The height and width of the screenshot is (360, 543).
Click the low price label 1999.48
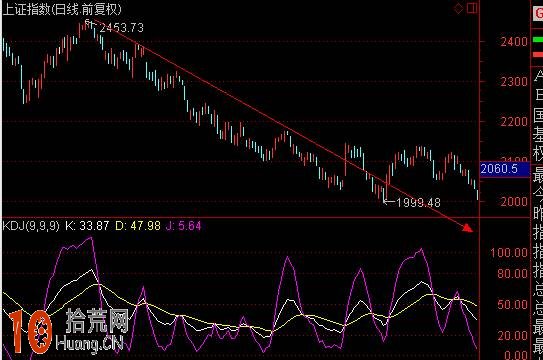point(418,202)
